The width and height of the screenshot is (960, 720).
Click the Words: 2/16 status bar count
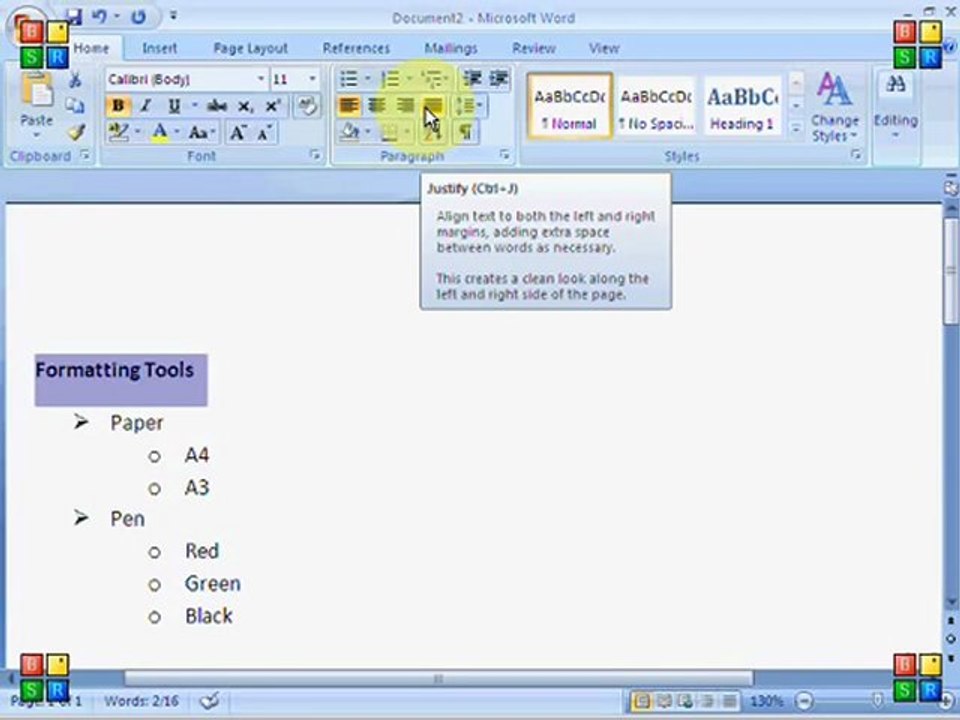point(141,701)
